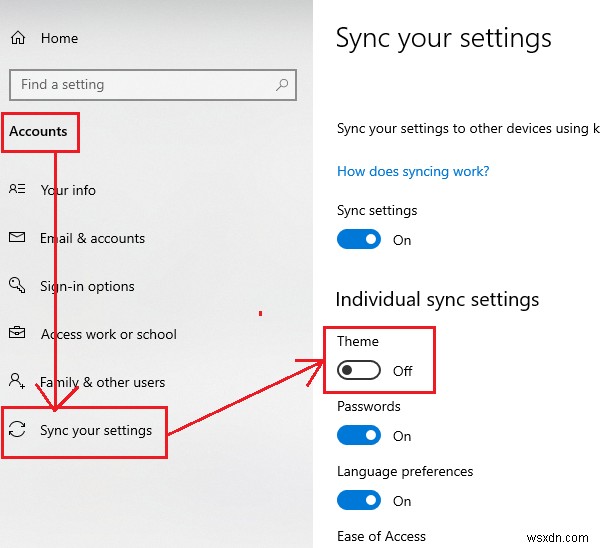Screen dimensions: 600x548
Task: Open Sign-in options
Action: (87, 286)
